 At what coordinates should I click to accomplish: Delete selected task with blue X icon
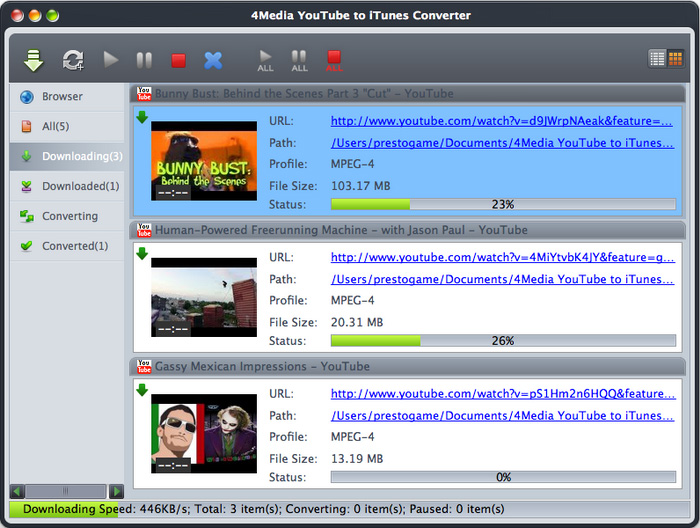click(213, 60)
